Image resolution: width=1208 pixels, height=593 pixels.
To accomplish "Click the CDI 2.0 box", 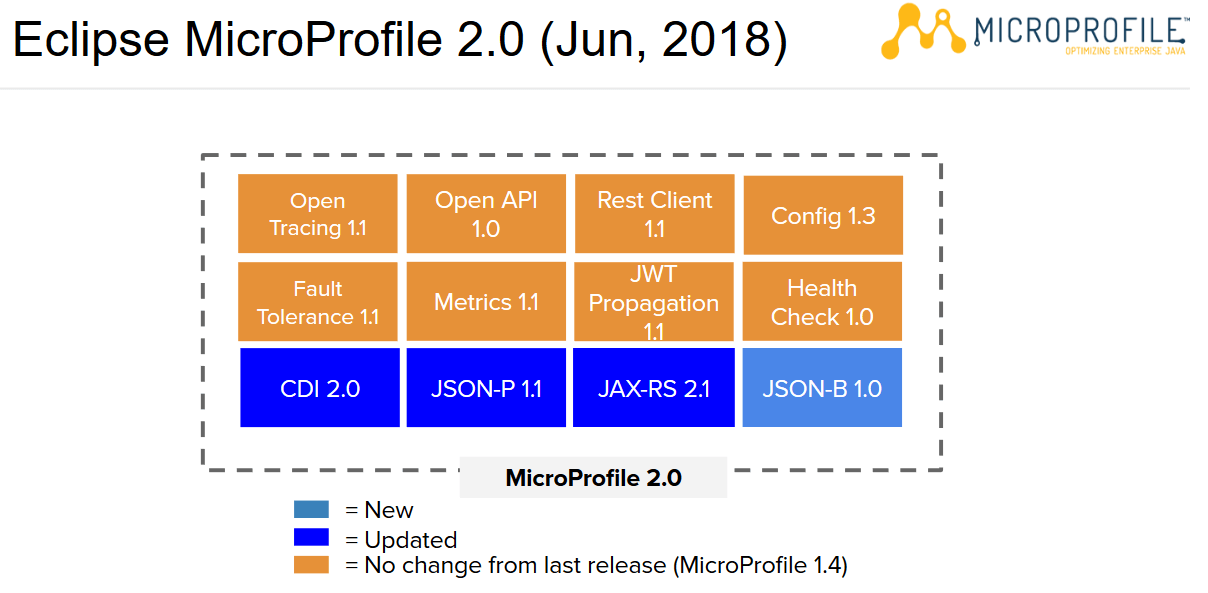I will [320, 388].
